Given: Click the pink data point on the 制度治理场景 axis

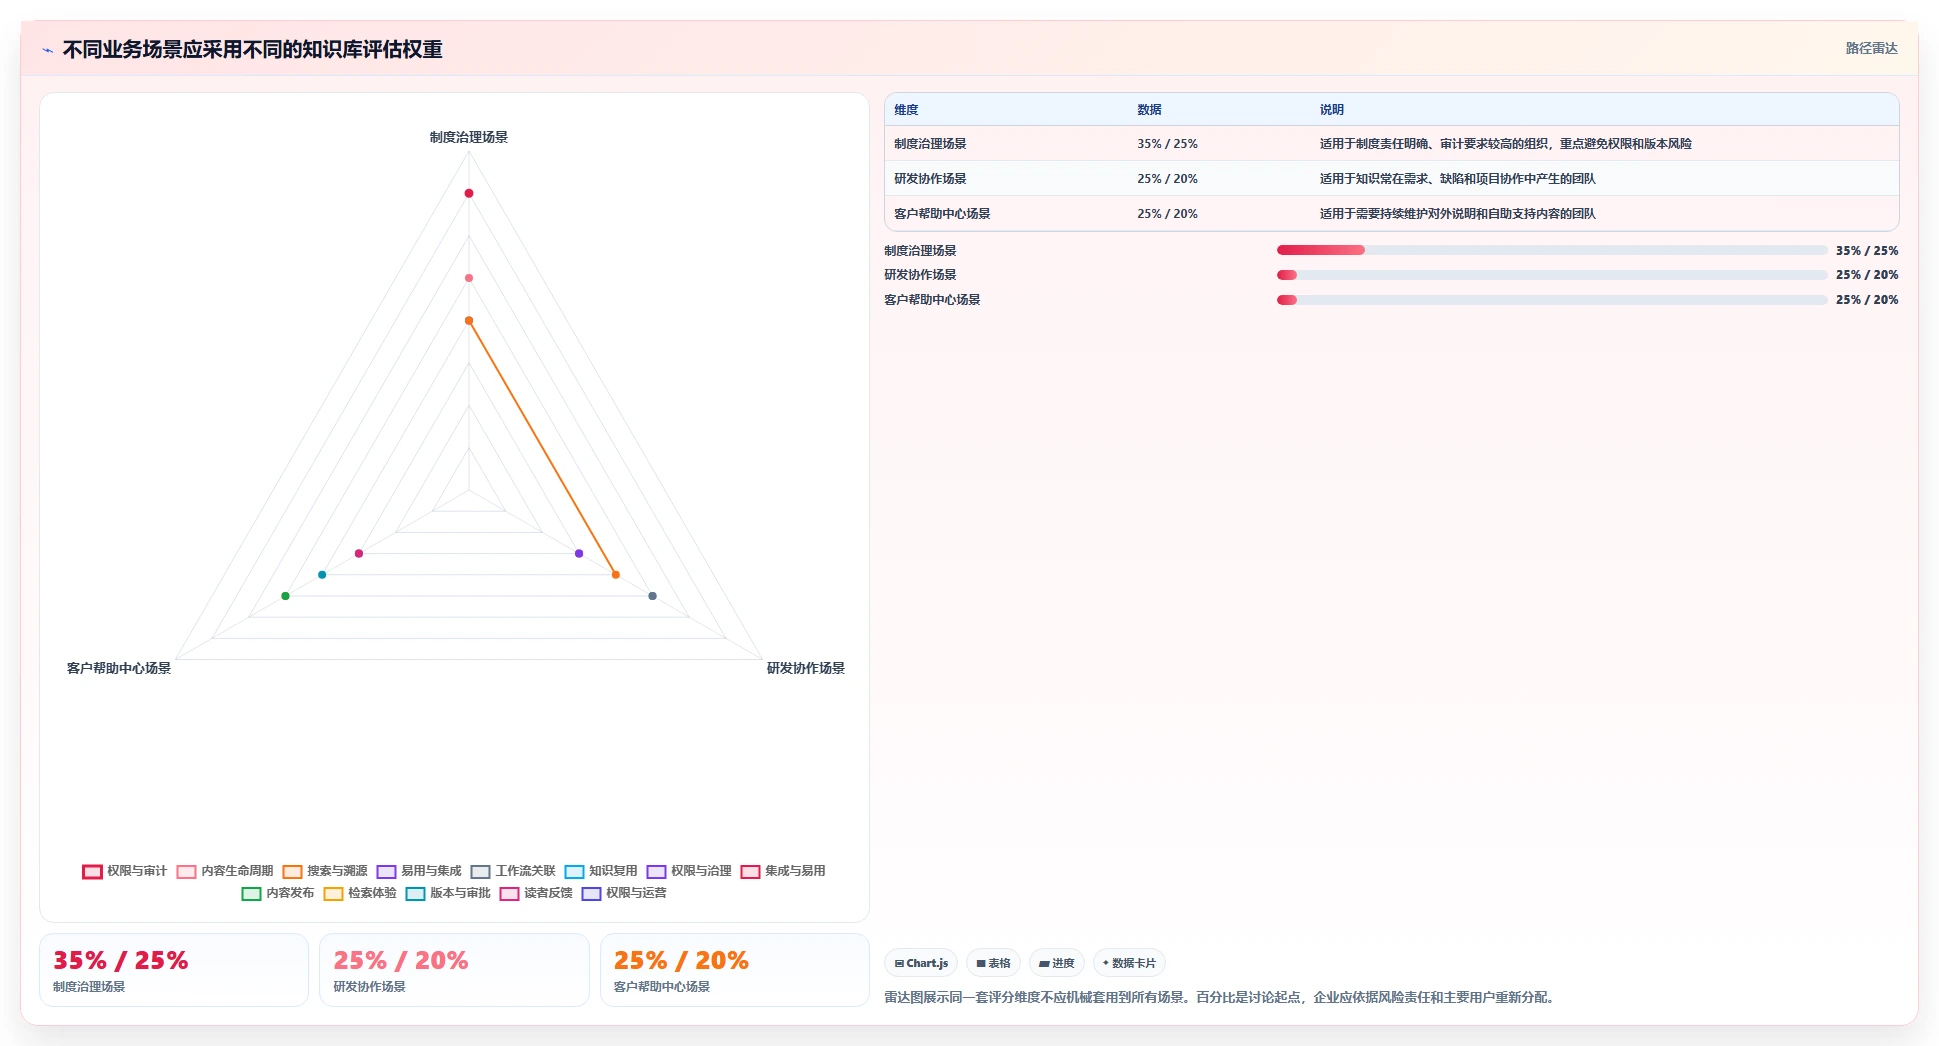Looking at the screenshot, I should pyautogui.click(x=468, y=278).
